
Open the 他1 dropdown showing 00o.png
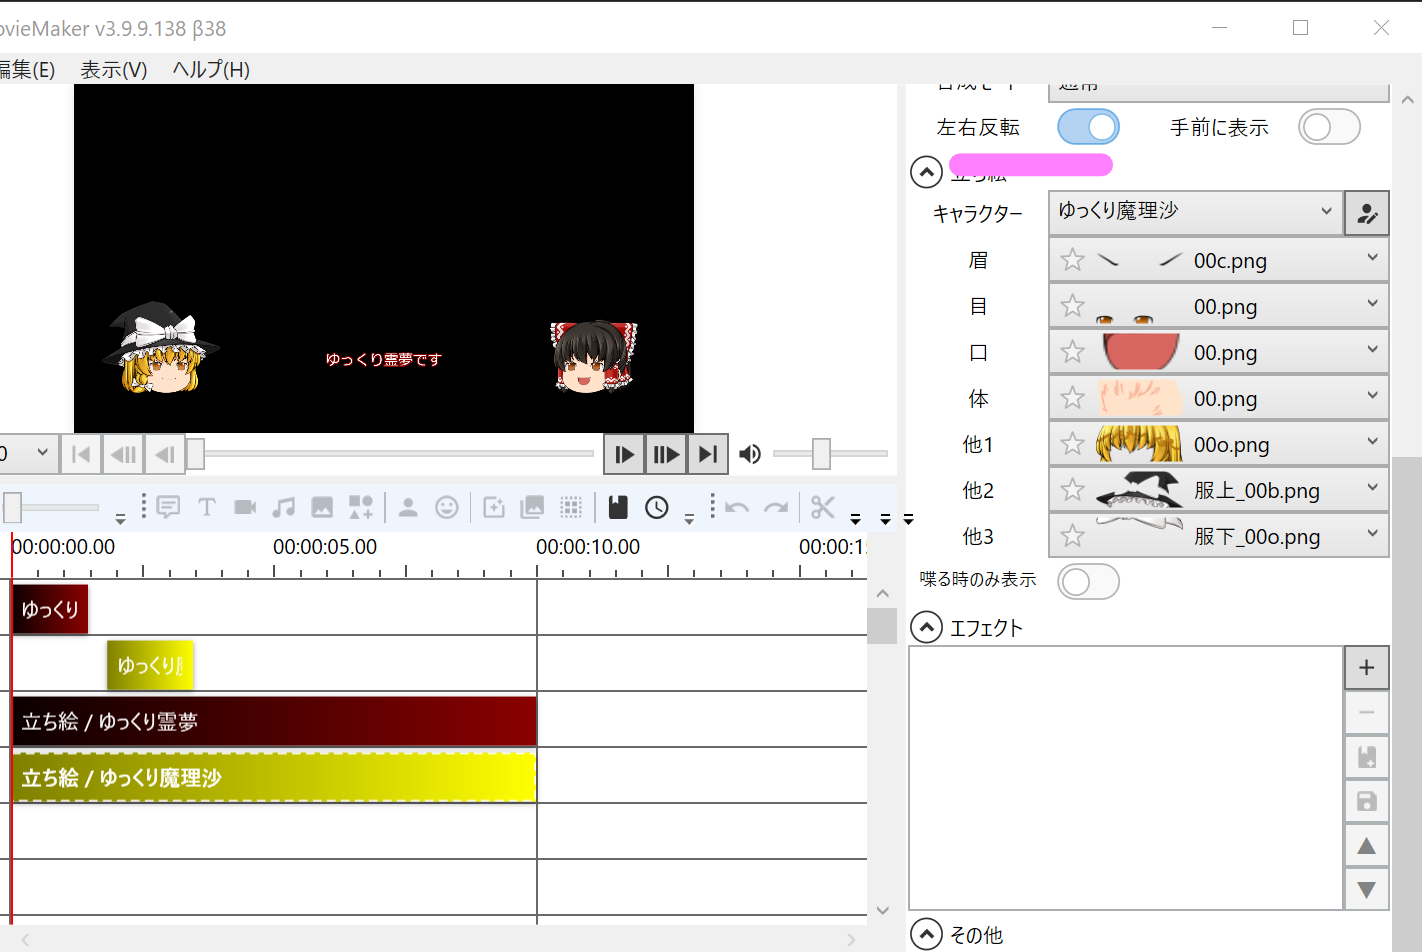[1219, 444]
